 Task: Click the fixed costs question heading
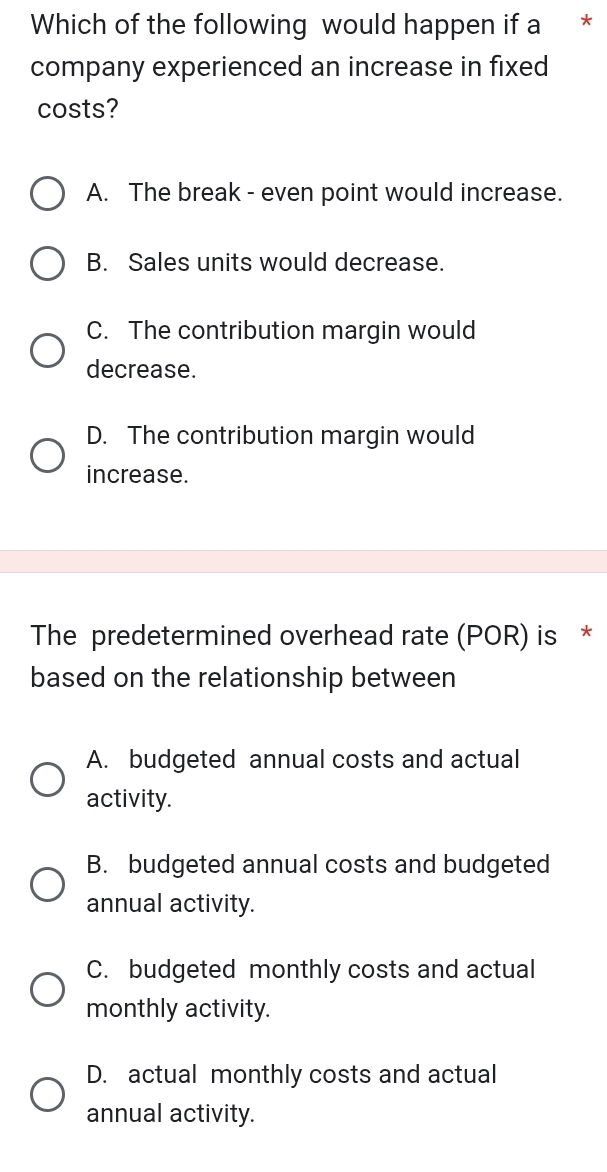(x=289, y=67)
